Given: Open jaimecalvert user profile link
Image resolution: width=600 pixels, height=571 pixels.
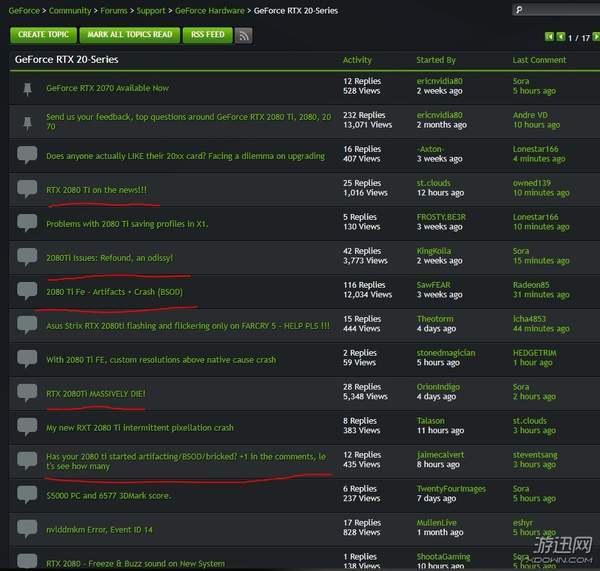Looking at the screenshot, I should coord(440,455).
